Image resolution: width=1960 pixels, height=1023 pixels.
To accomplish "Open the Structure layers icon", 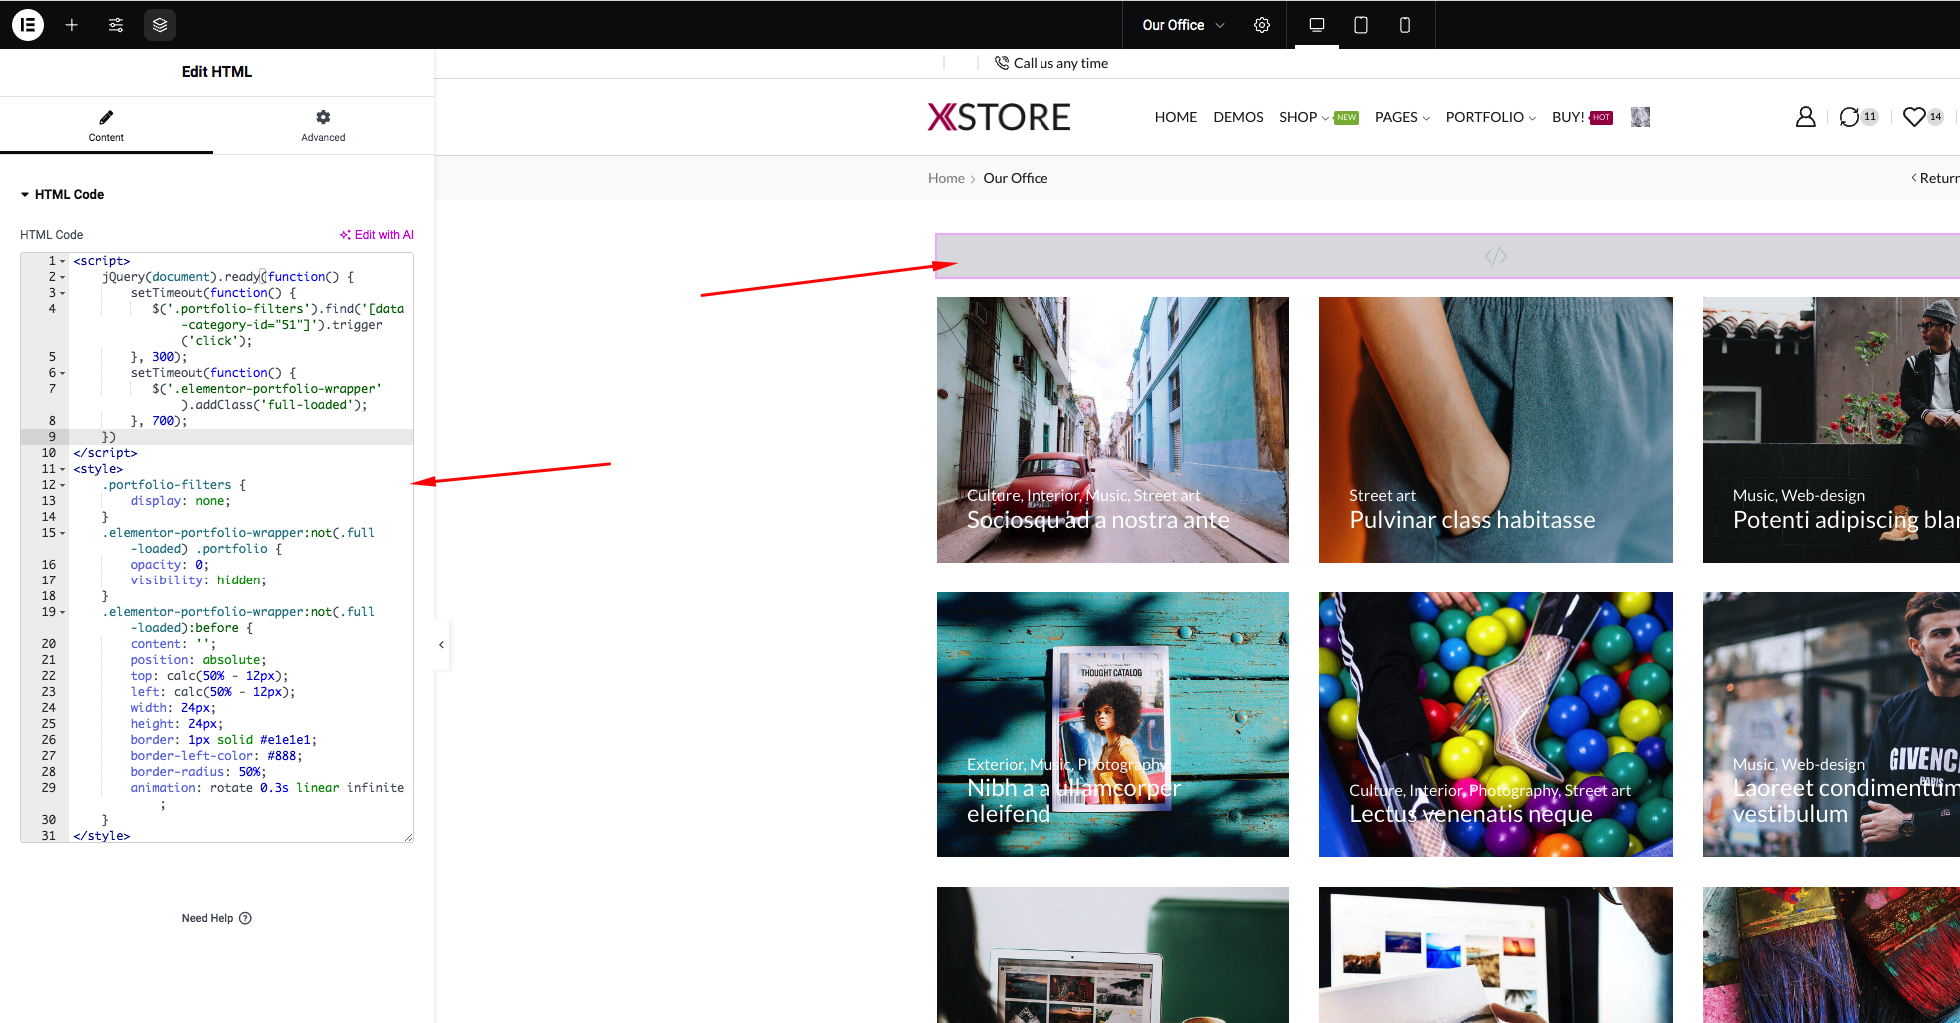I will point(160,25).
